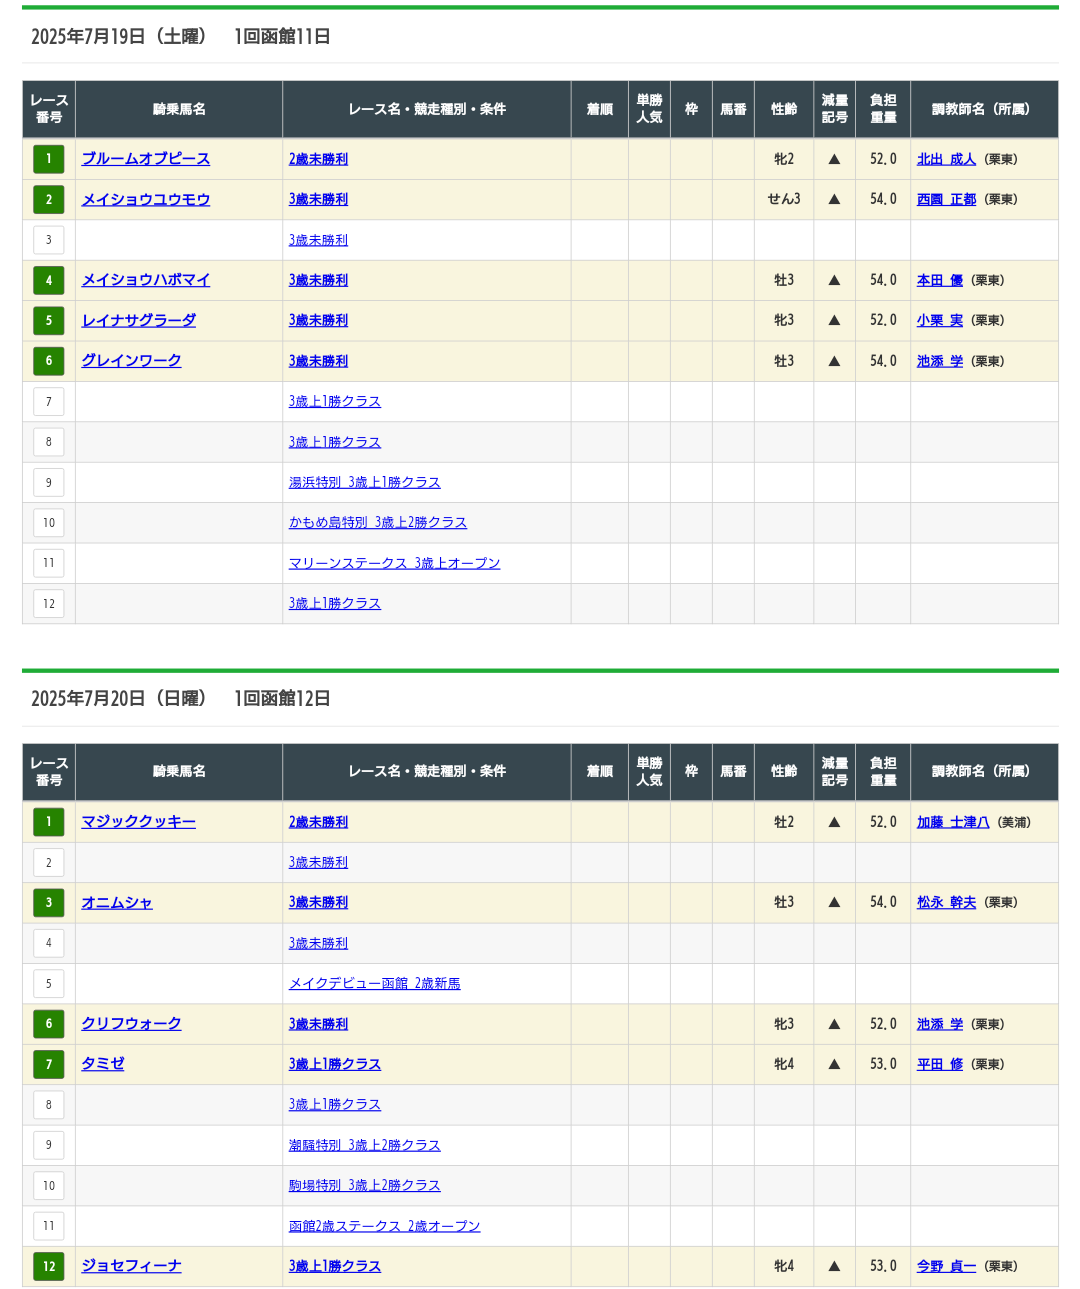Image resolution: width=1080 pixels, height=1289 pixels.
Task: Open 3歳未勝利 race in メイショウユウモウ row
Action: click(318, 199)
